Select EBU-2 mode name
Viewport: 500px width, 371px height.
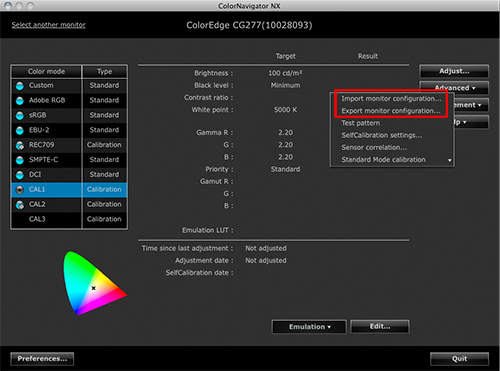pyautogui.click(x=39, y=130)
